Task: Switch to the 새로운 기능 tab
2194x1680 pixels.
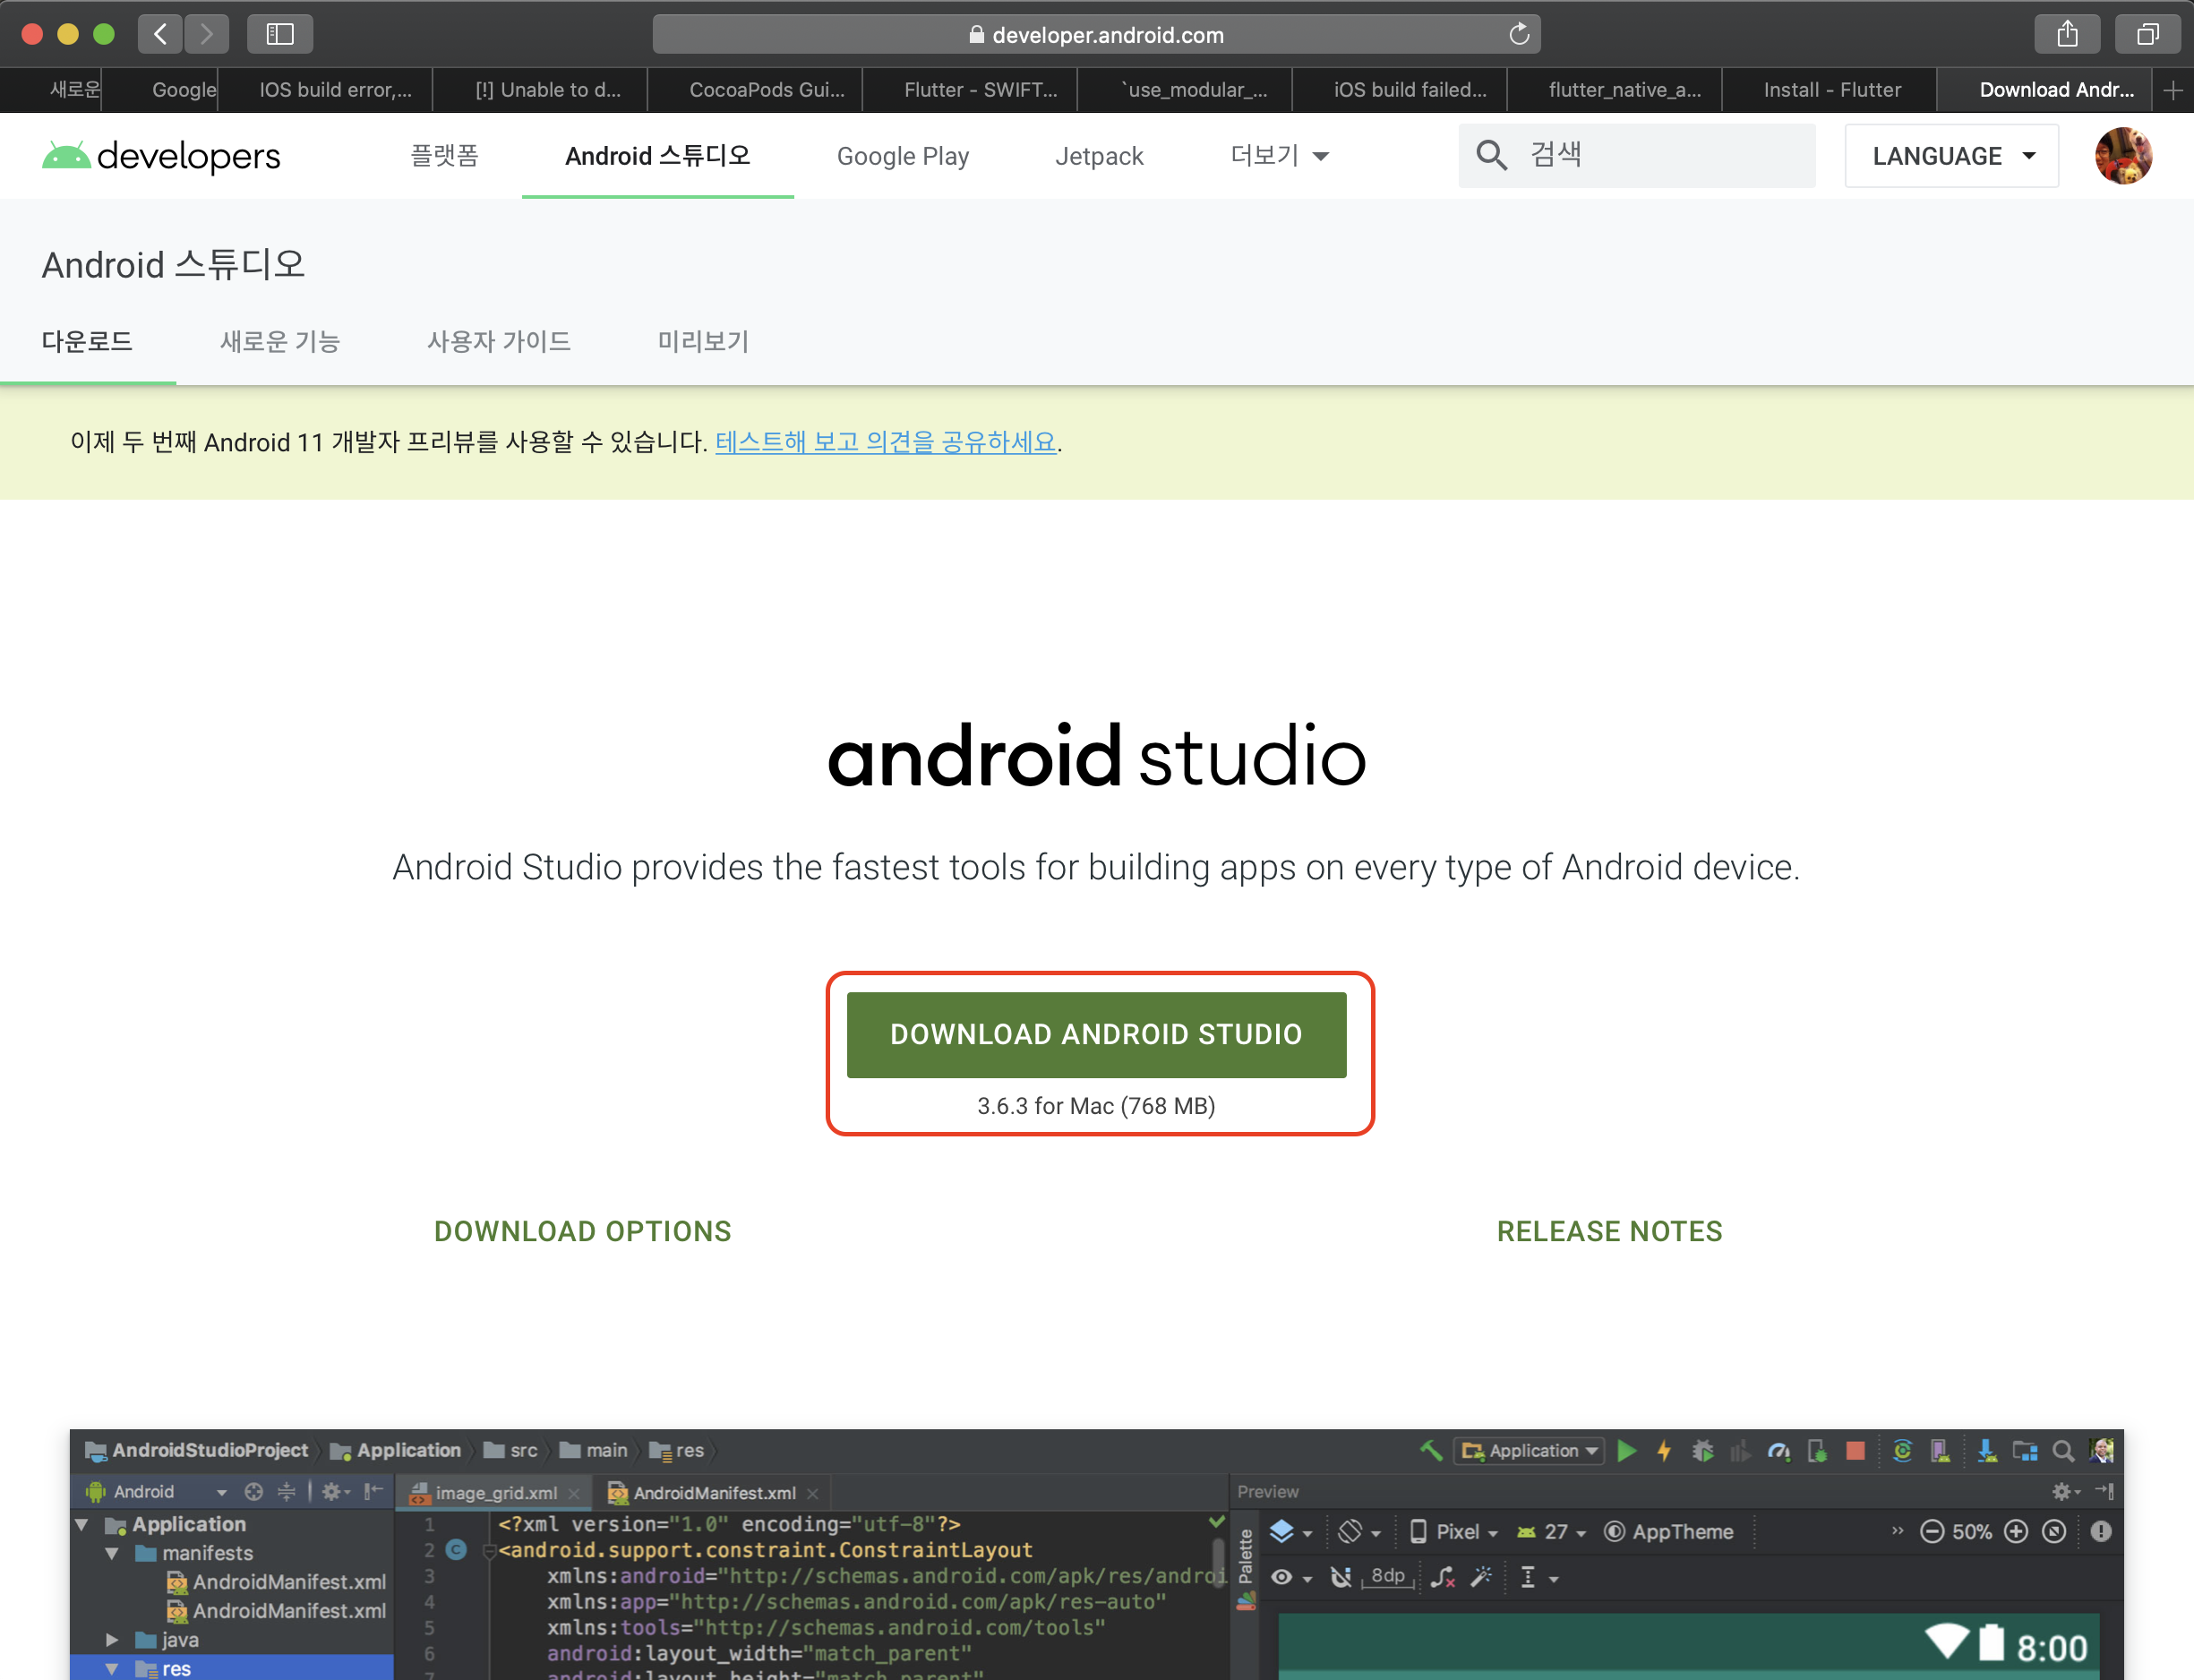Action: coord(280,342)
